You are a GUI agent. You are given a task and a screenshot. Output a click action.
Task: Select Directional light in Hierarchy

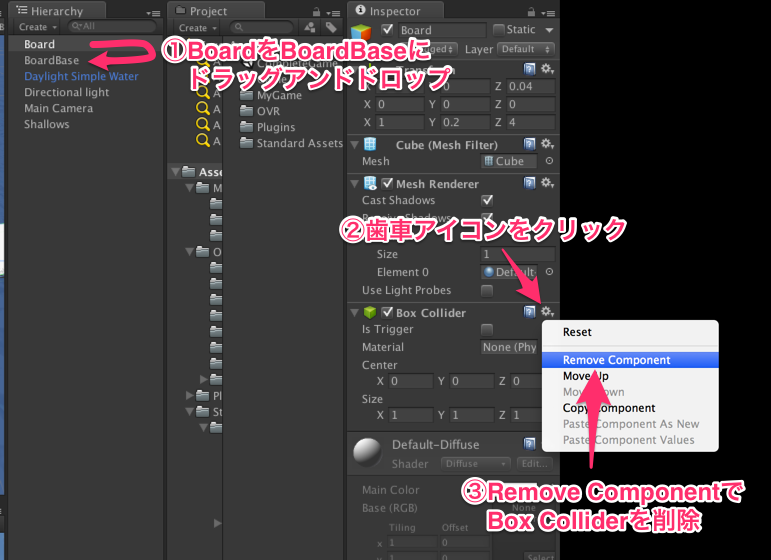66,92
